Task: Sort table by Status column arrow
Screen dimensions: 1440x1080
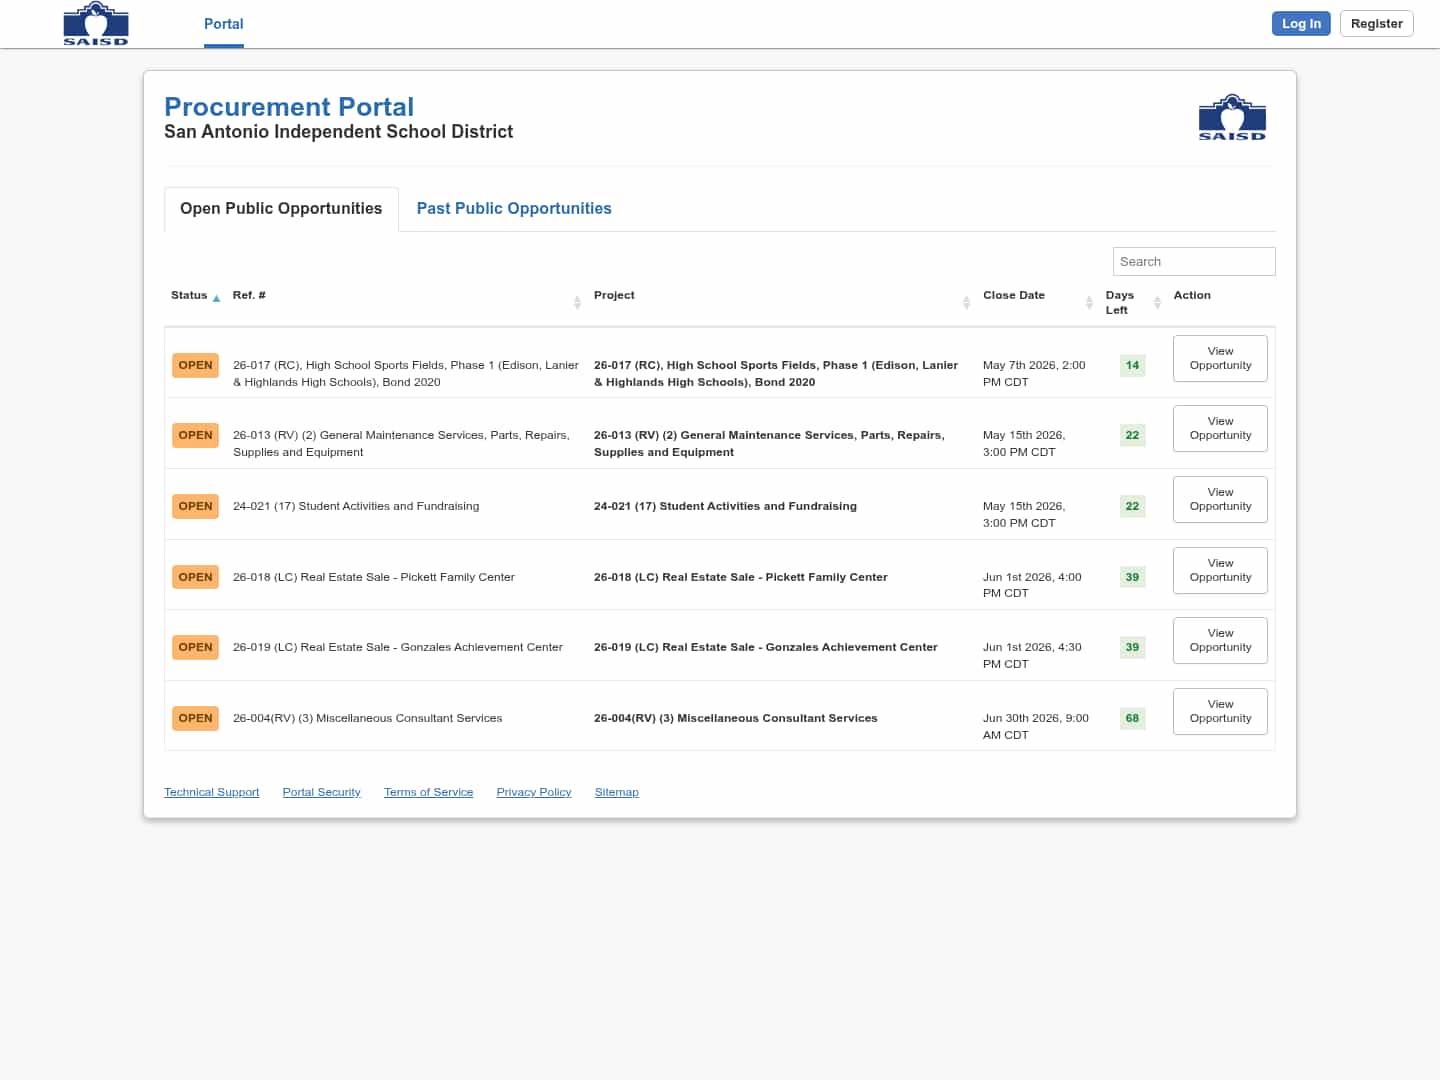Action: click(216, 298)
